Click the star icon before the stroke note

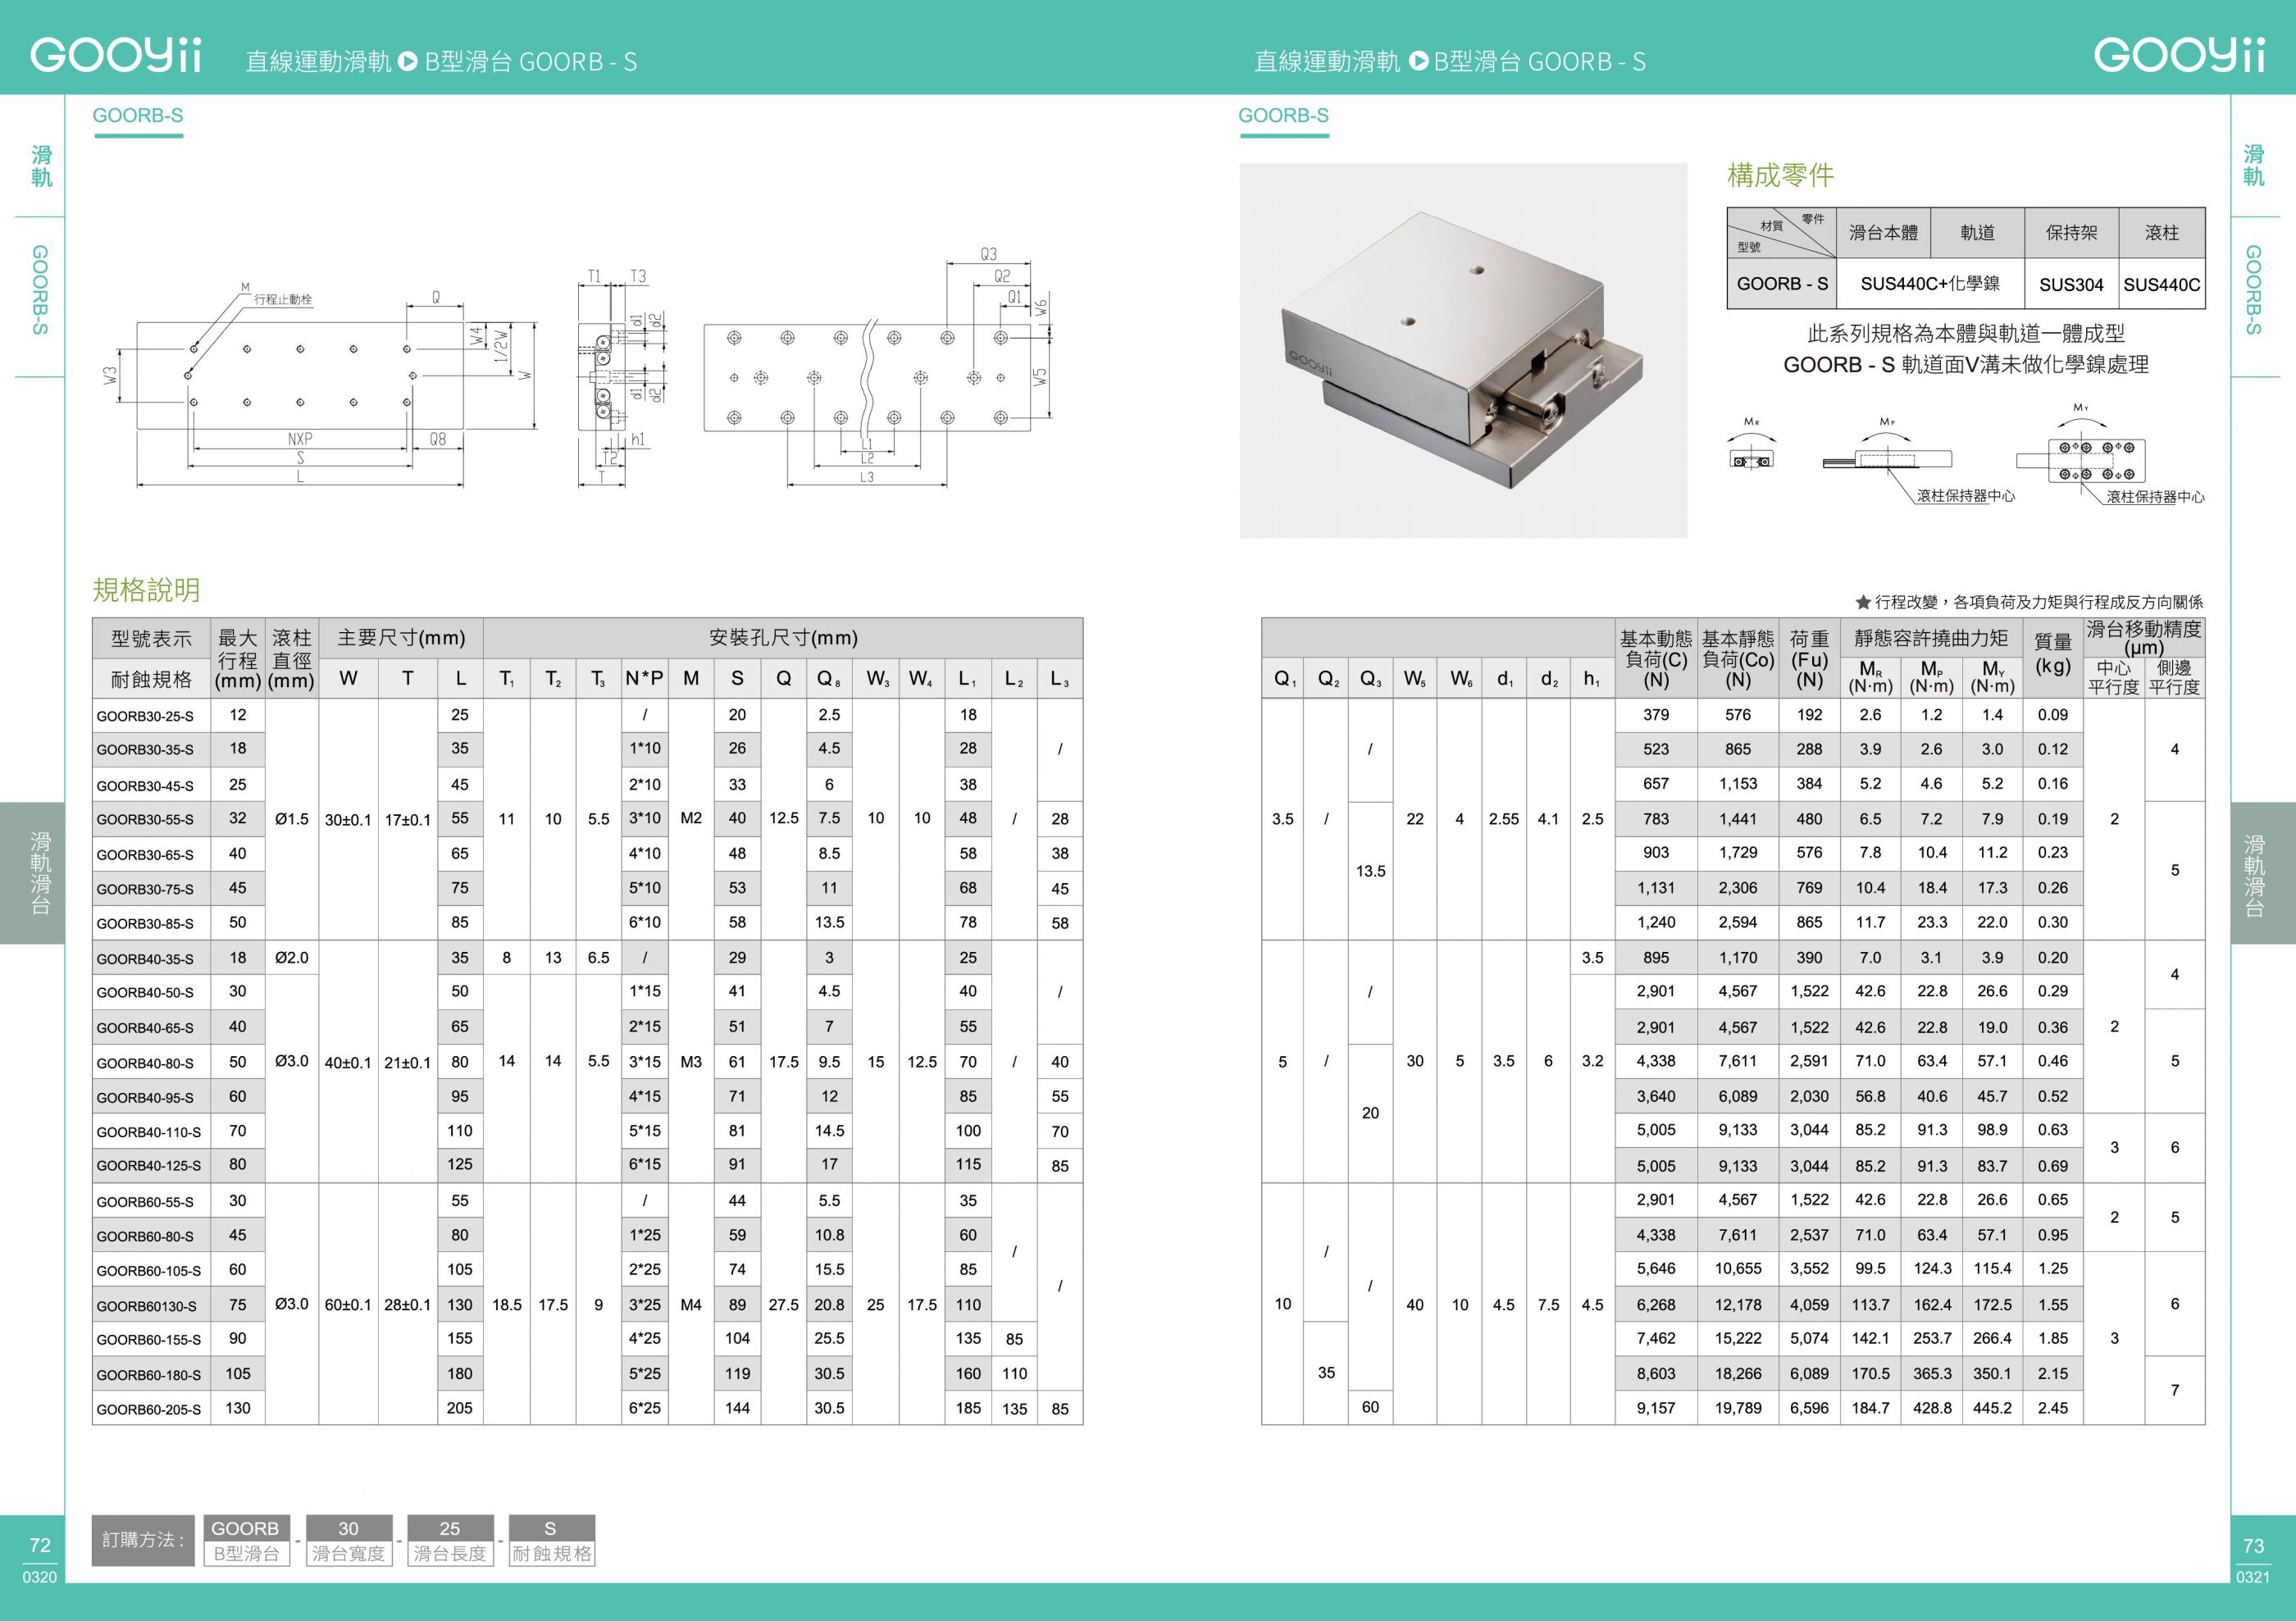[1863, 602]
